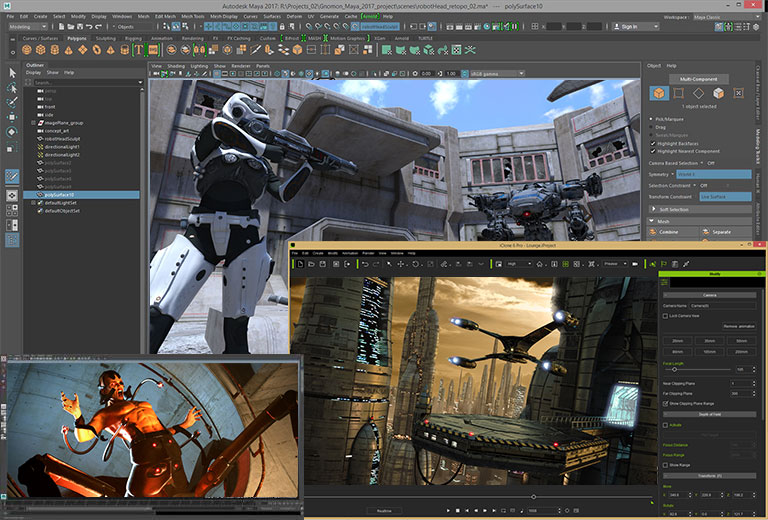Select the Move tool in Maya toolbox
This screenshot has width=768, height=520.
coord(12,117)
